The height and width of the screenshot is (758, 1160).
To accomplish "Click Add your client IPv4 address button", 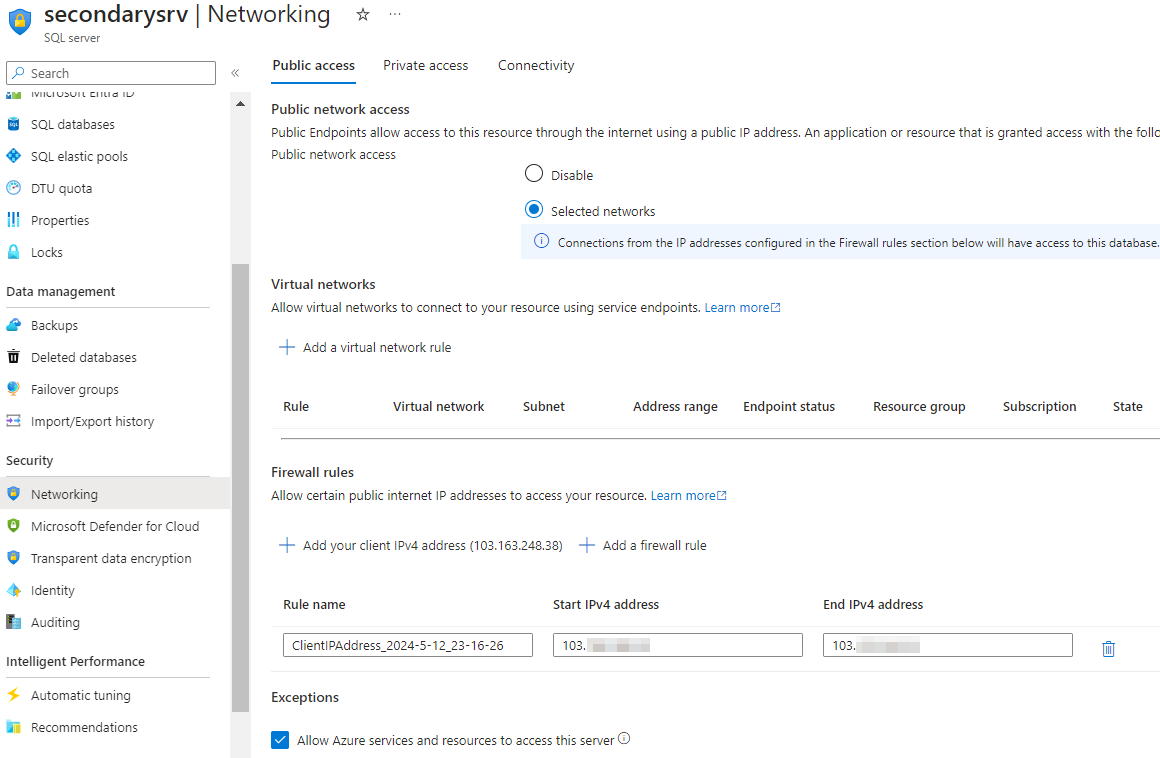I will 420,545.
